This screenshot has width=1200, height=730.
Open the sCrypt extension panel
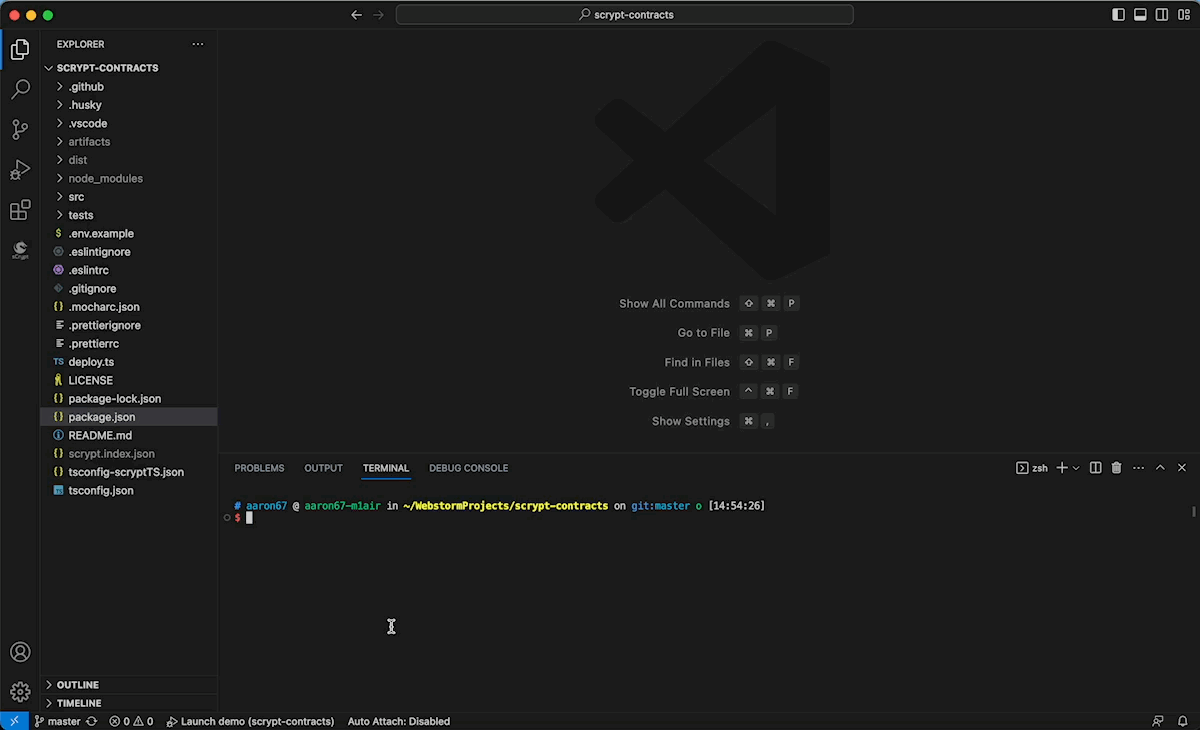(x=20, y=249)
